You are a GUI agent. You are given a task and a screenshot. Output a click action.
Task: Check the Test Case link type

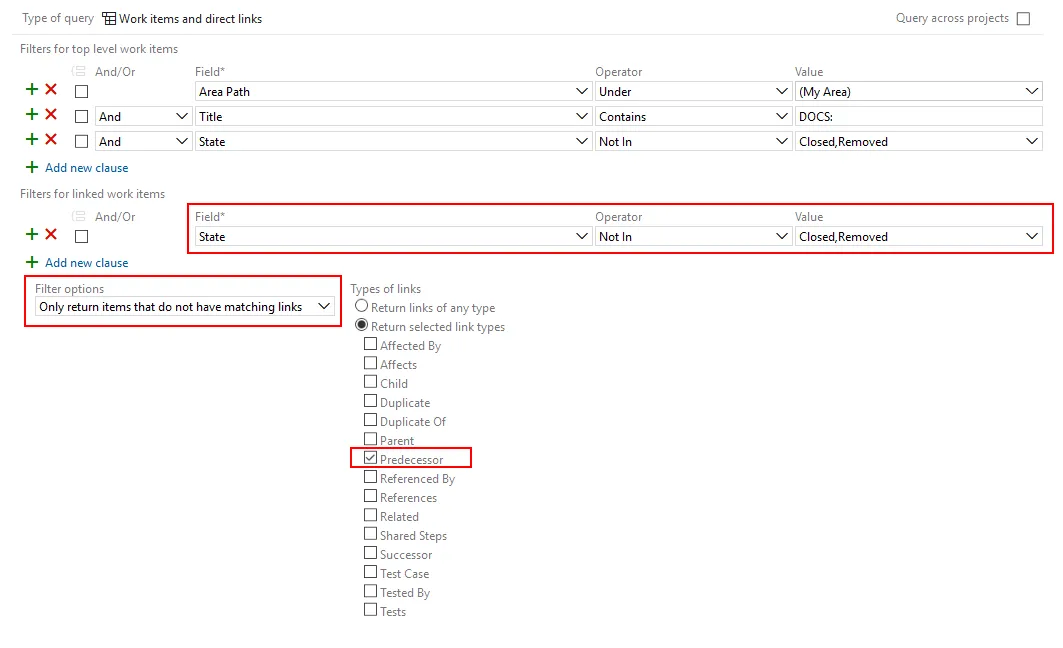pos(370,572)
